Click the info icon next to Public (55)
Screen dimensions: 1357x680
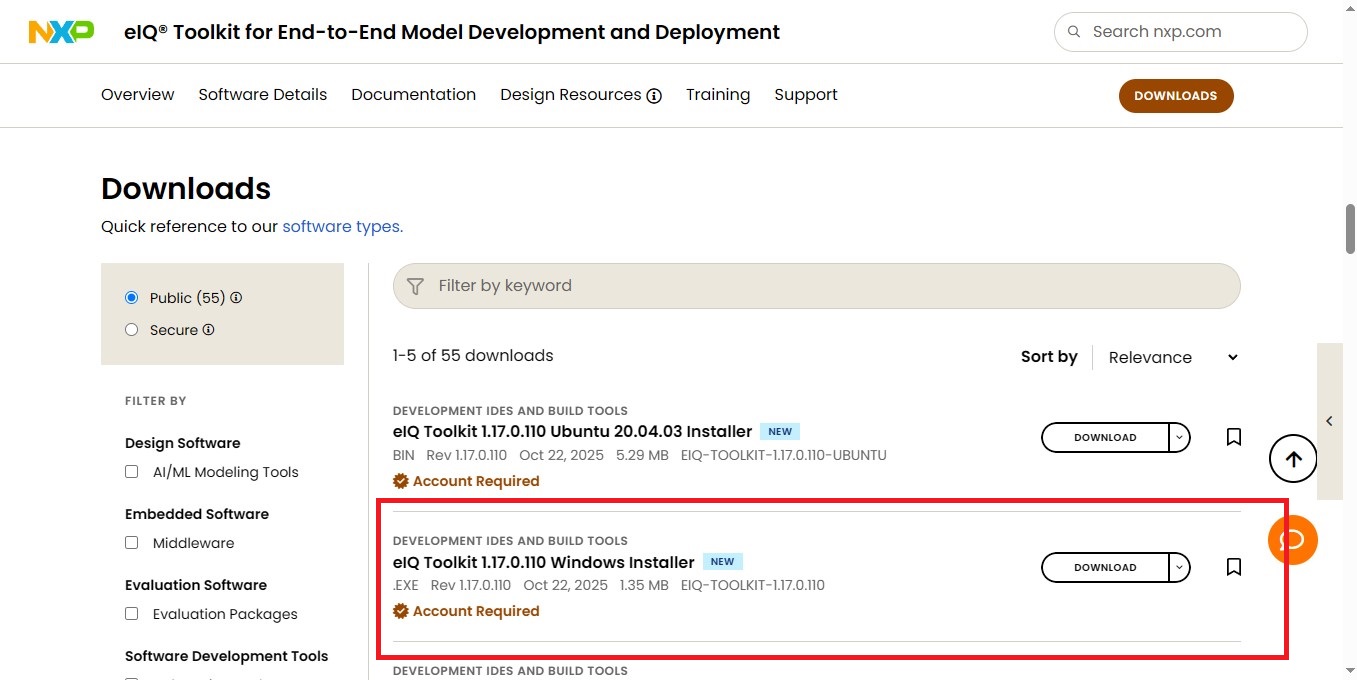pyautogui.click(x=236, y=298)
